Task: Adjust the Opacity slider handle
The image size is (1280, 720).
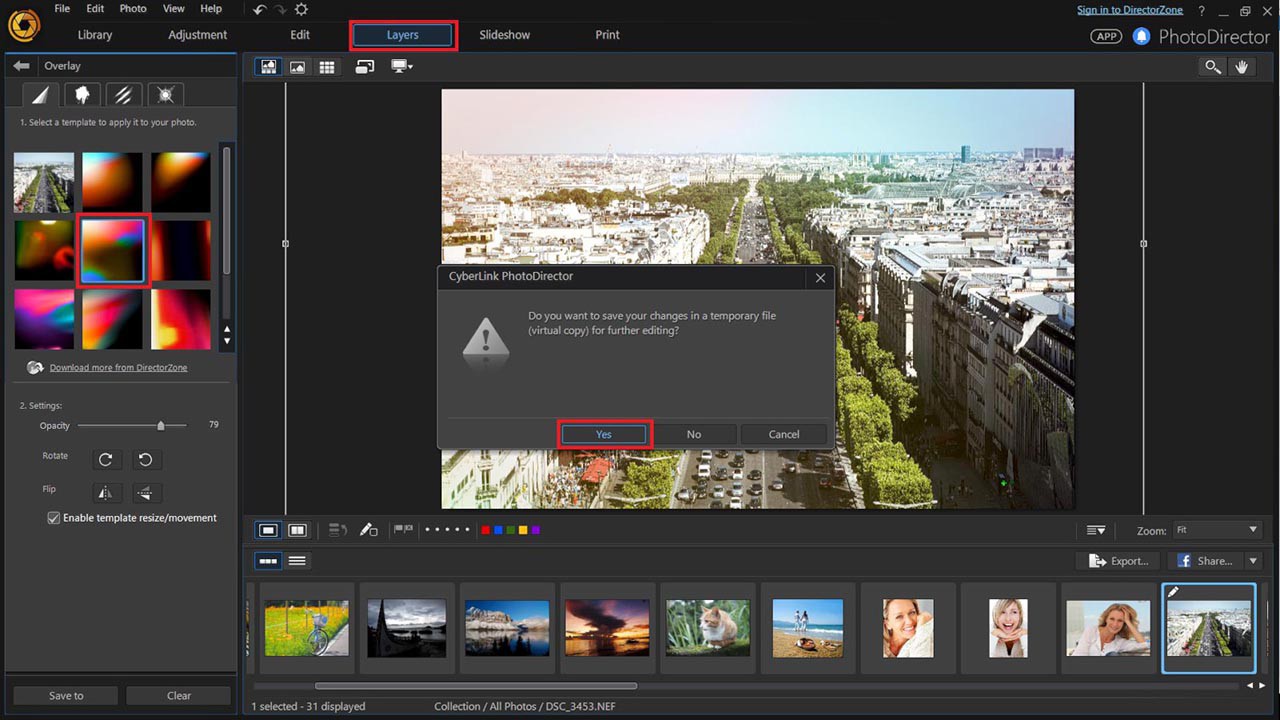Action: (160, 426)
